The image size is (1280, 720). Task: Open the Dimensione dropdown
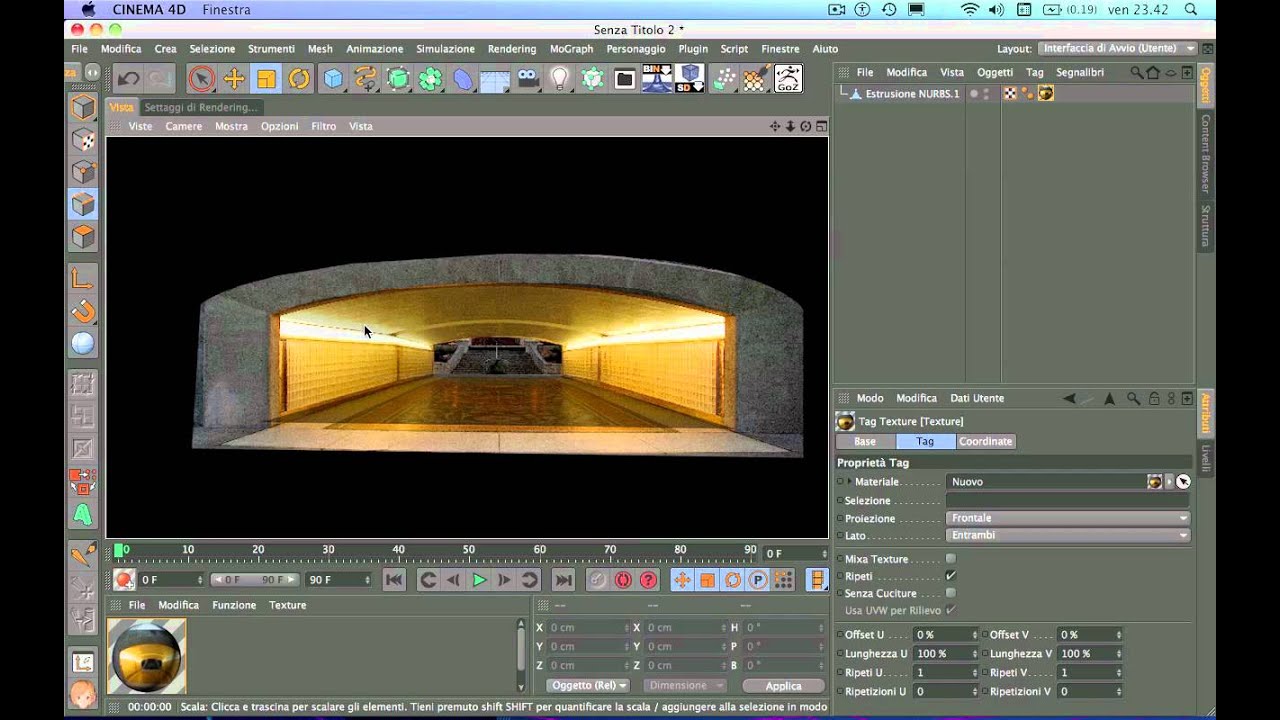pyautogui.click(x=685, y=685)
